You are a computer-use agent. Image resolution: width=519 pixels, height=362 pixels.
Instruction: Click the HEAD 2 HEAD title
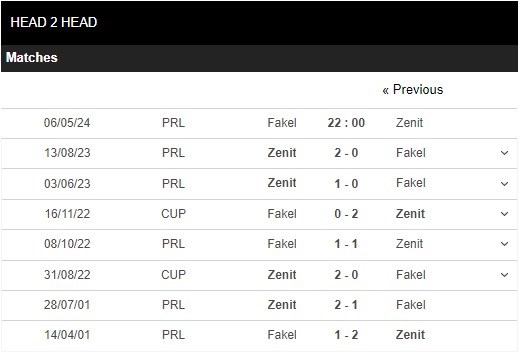click(54, 22)
